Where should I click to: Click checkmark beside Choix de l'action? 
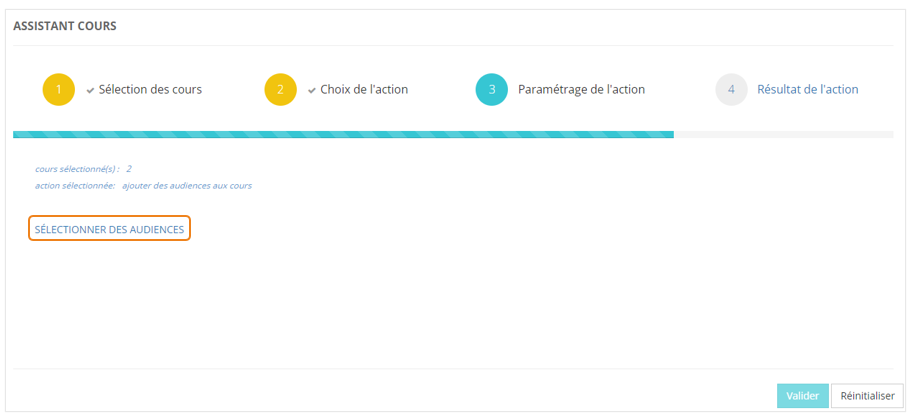tap(312, 90)
